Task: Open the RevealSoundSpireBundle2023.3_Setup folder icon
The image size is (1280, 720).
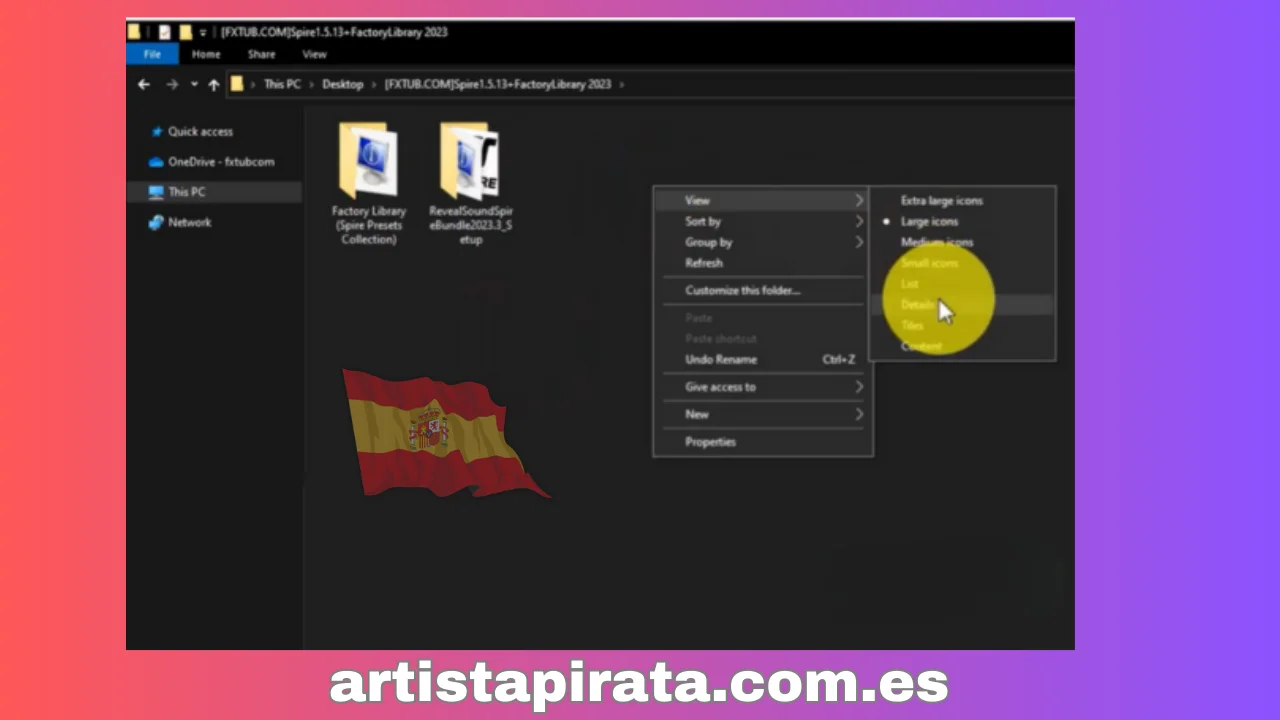Action: point(470,161)
